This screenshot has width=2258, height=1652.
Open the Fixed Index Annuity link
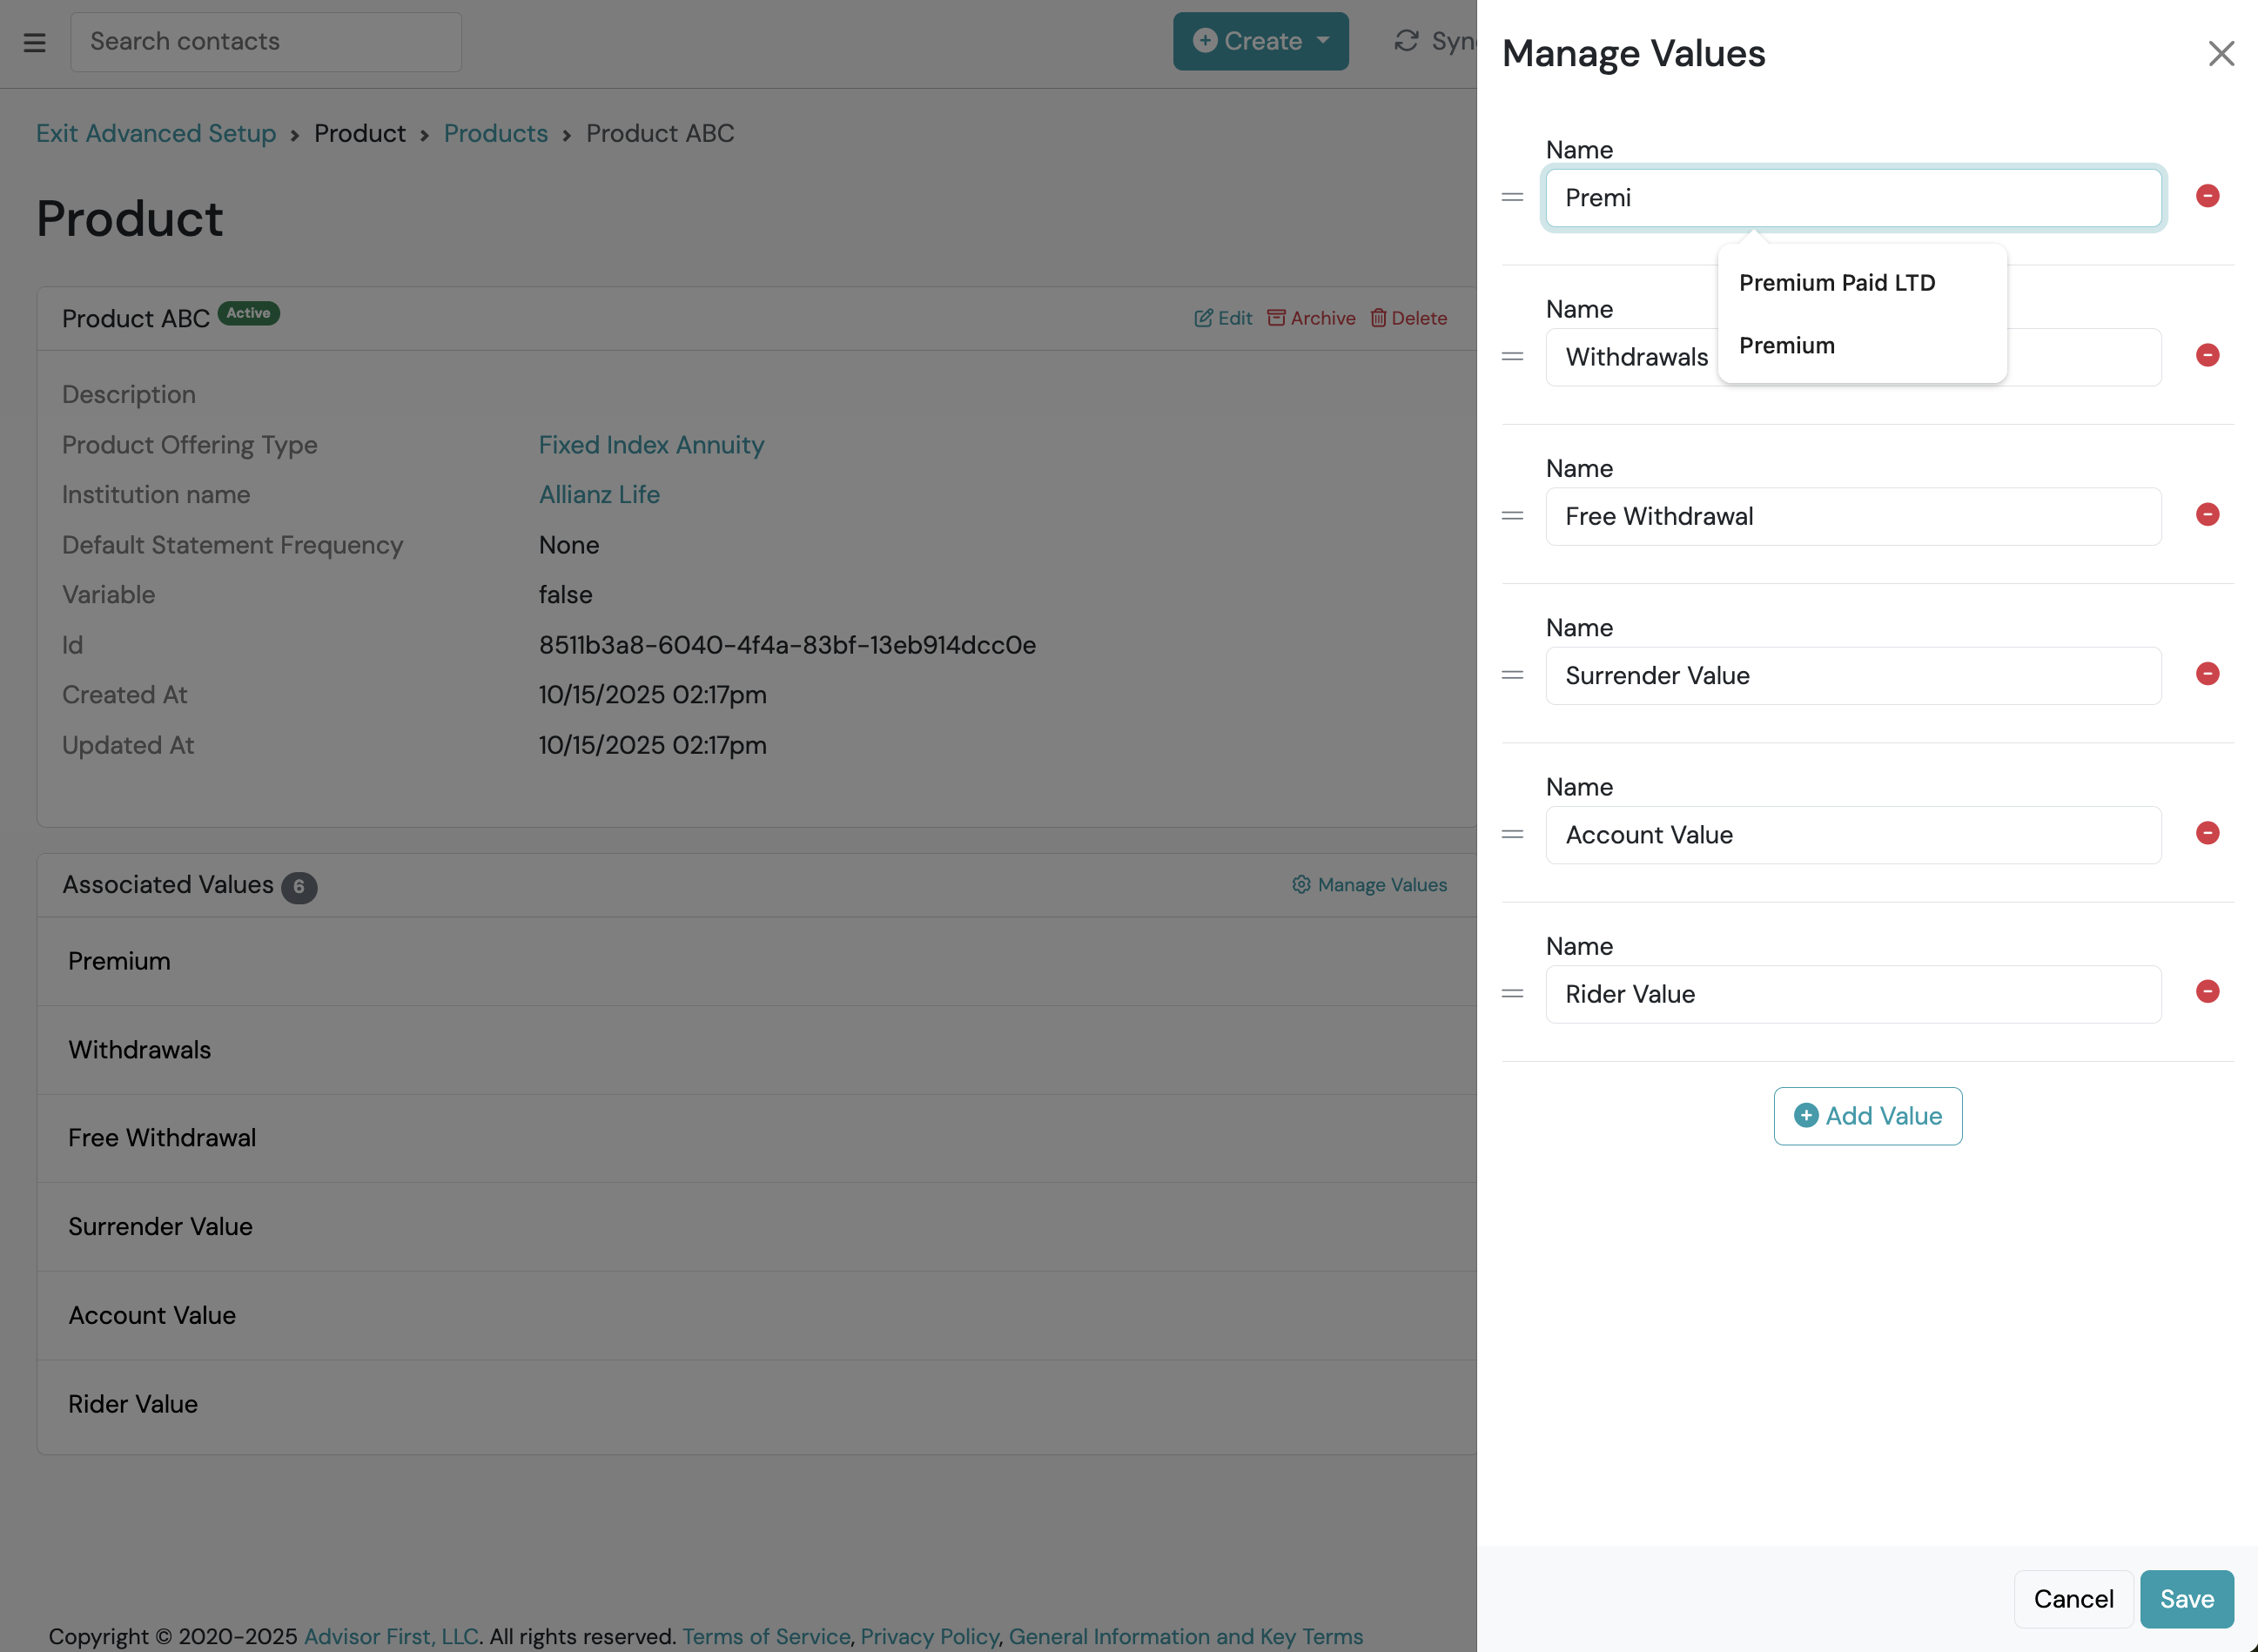click(651, 445)
